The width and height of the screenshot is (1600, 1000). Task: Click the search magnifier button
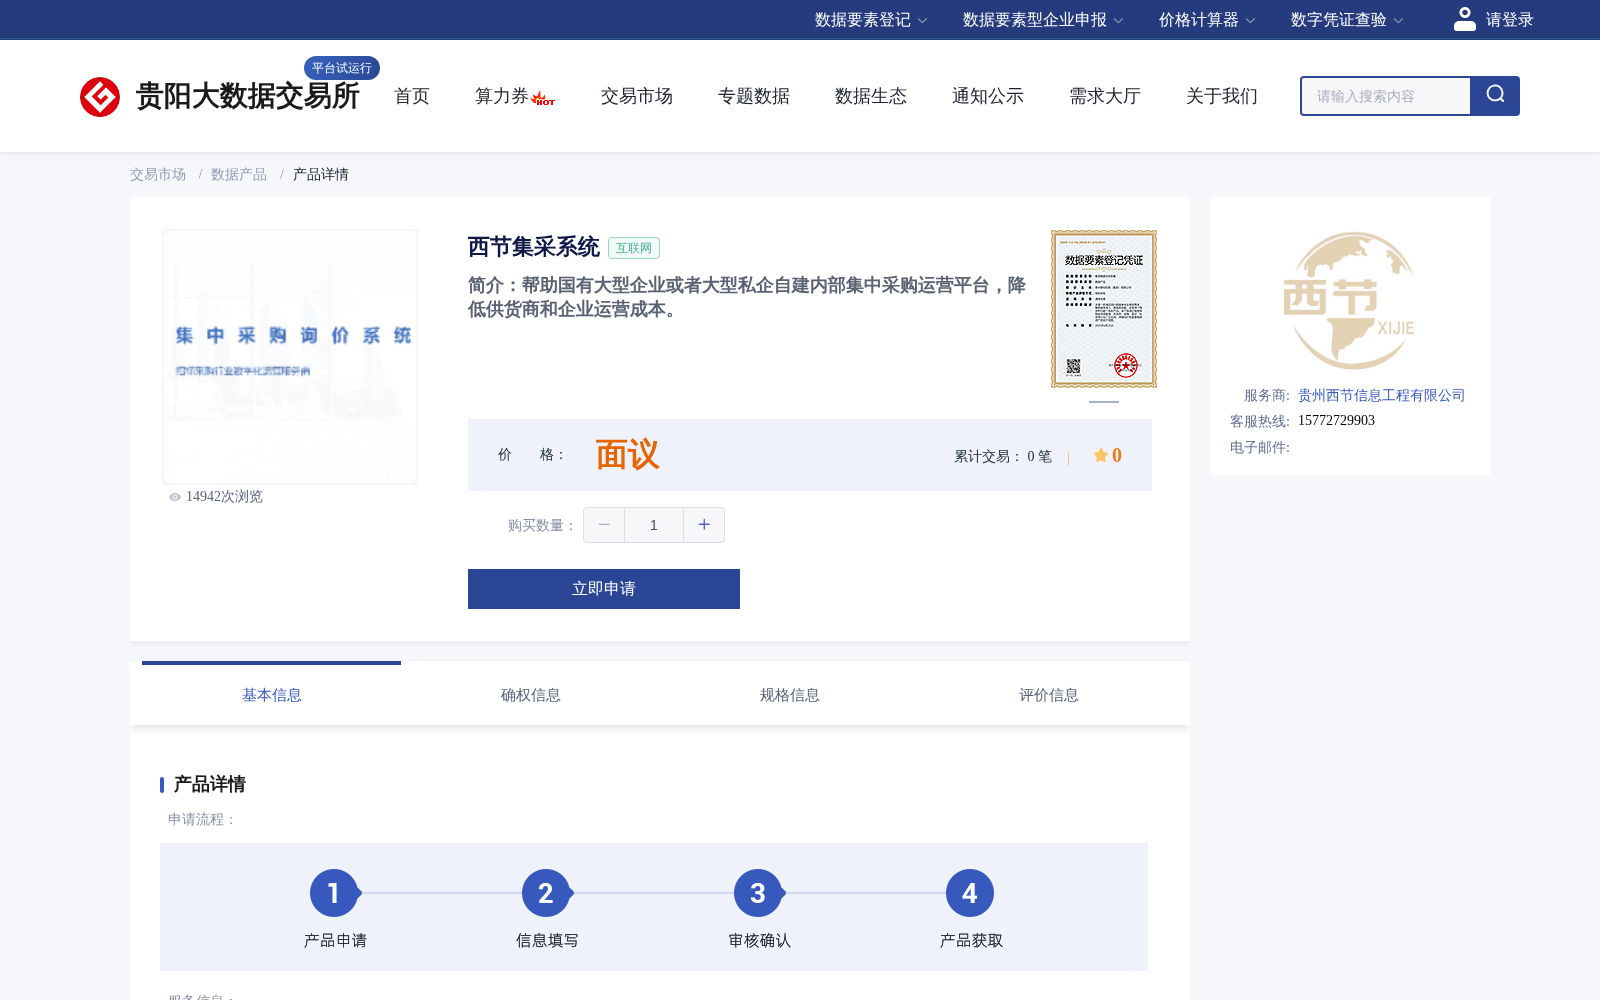coord(1495,96)
